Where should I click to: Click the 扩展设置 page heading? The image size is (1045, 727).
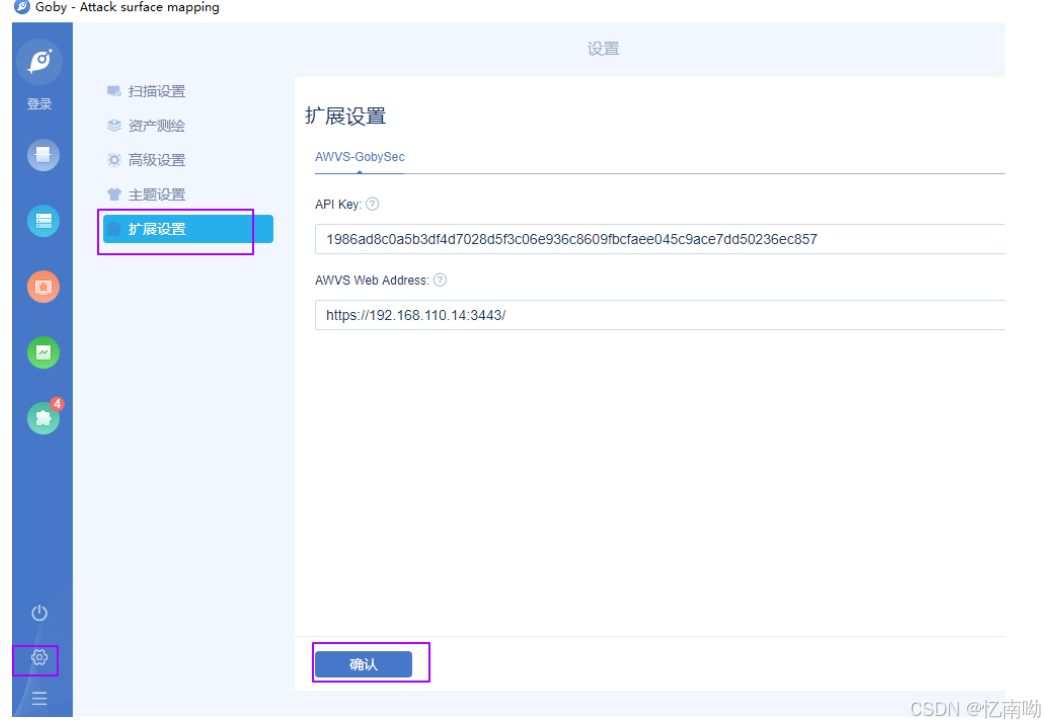(345, 116)
